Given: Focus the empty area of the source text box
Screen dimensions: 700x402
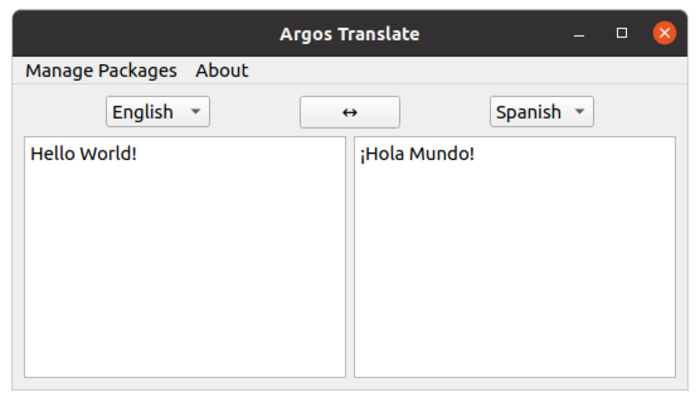Looking at the screenshot, I should tap(185, 280).
